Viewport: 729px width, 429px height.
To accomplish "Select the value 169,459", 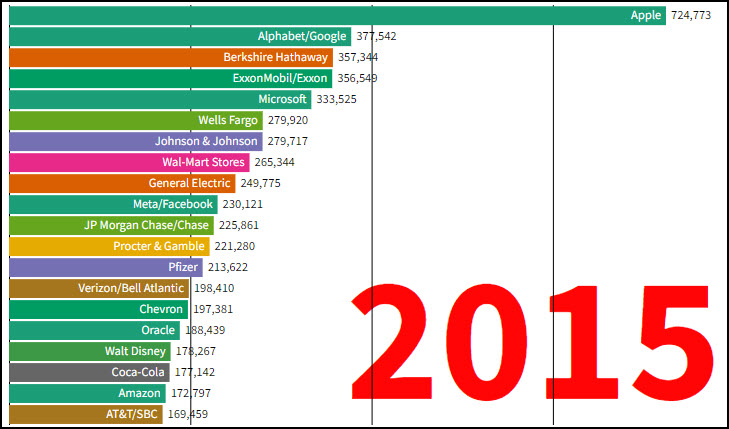I will point(188,414).
